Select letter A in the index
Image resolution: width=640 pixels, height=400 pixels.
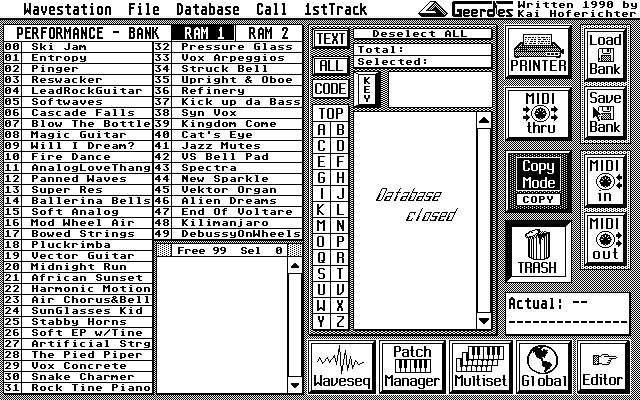coord(322,130)
